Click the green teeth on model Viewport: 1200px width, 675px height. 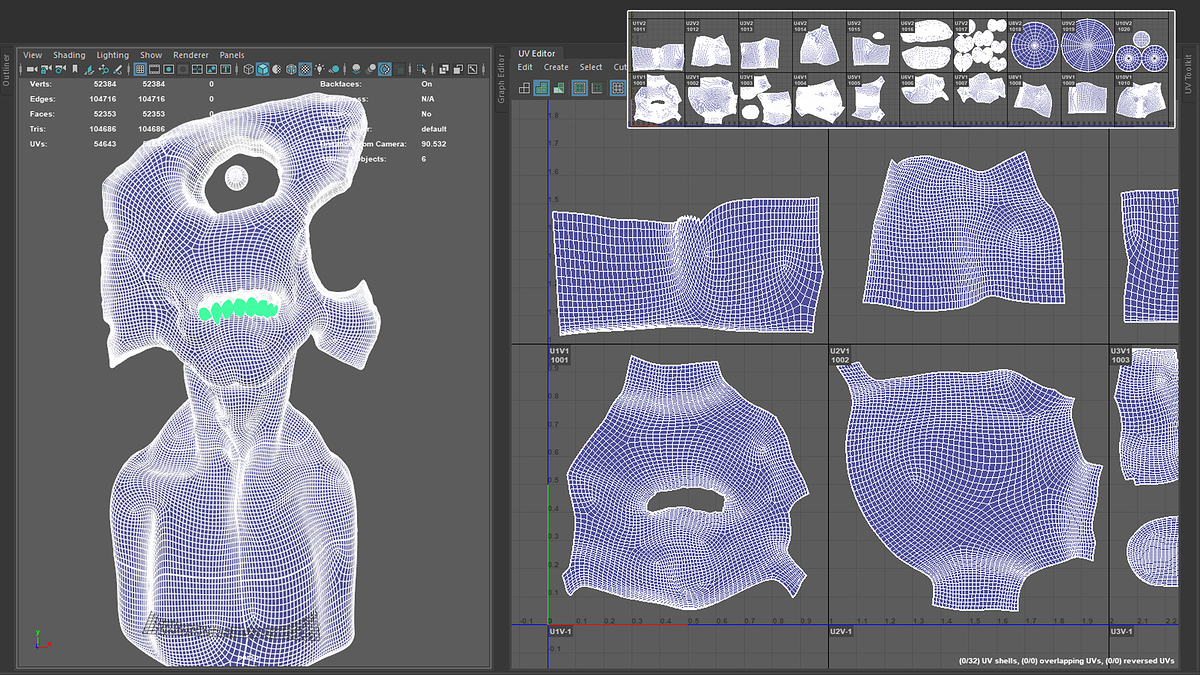click(237, 307)
